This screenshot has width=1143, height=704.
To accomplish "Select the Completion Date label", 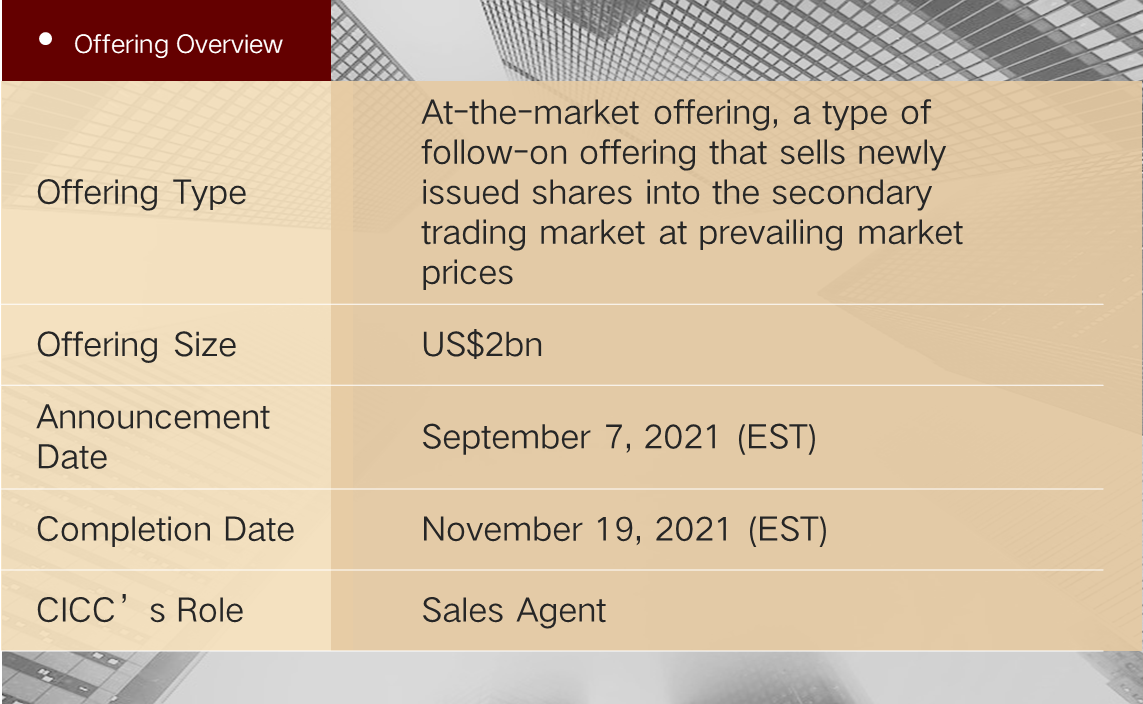I will pos(165,529).
